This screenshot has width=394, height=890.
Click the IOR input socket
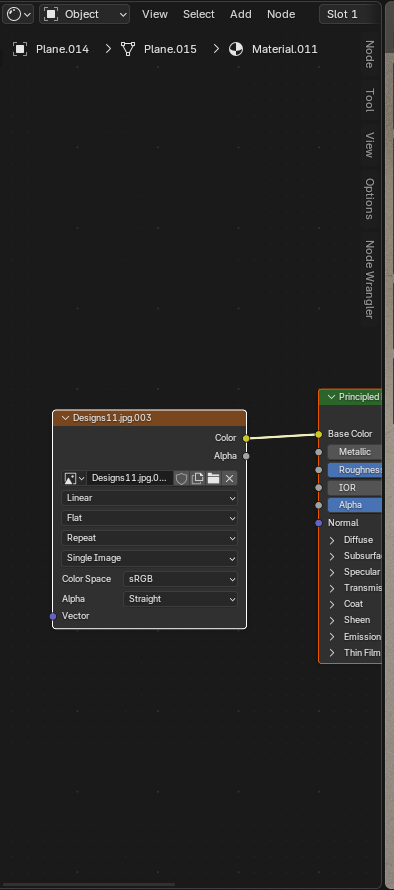click(318, 488)
